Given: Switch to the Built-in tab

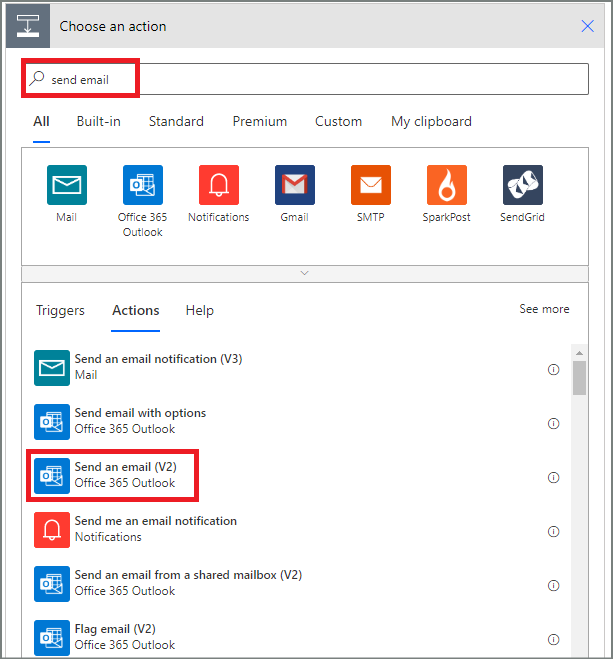Looking at the screenshot, I should 98,121.
